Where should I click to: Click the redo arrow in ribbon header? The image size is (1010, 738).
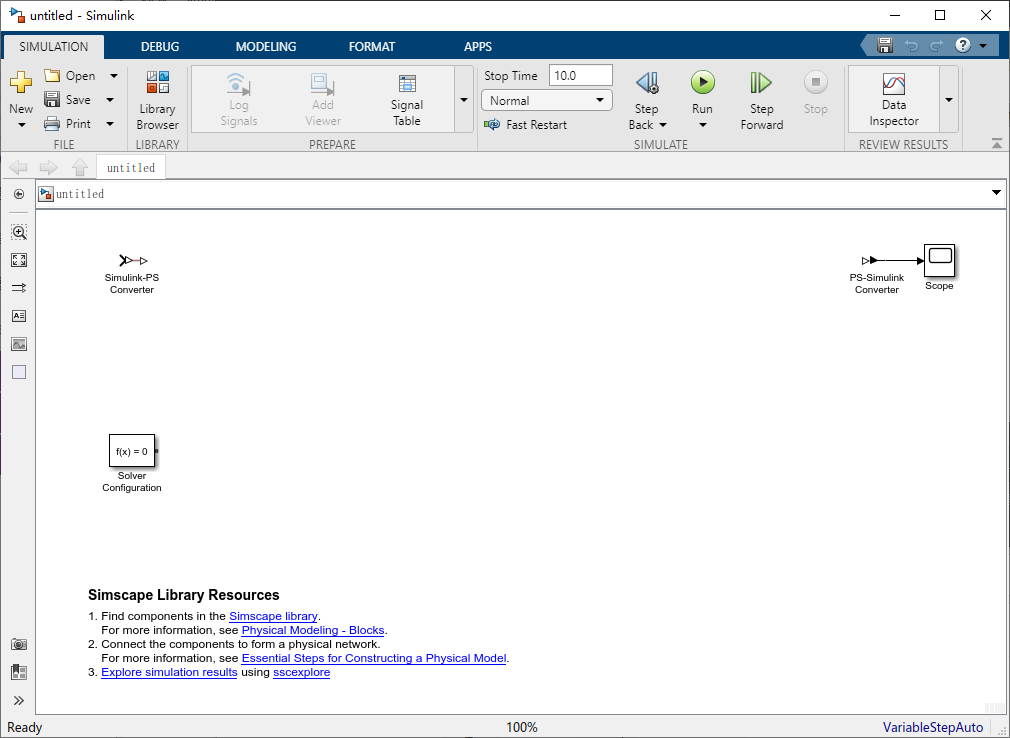click(x=936, y=46)
